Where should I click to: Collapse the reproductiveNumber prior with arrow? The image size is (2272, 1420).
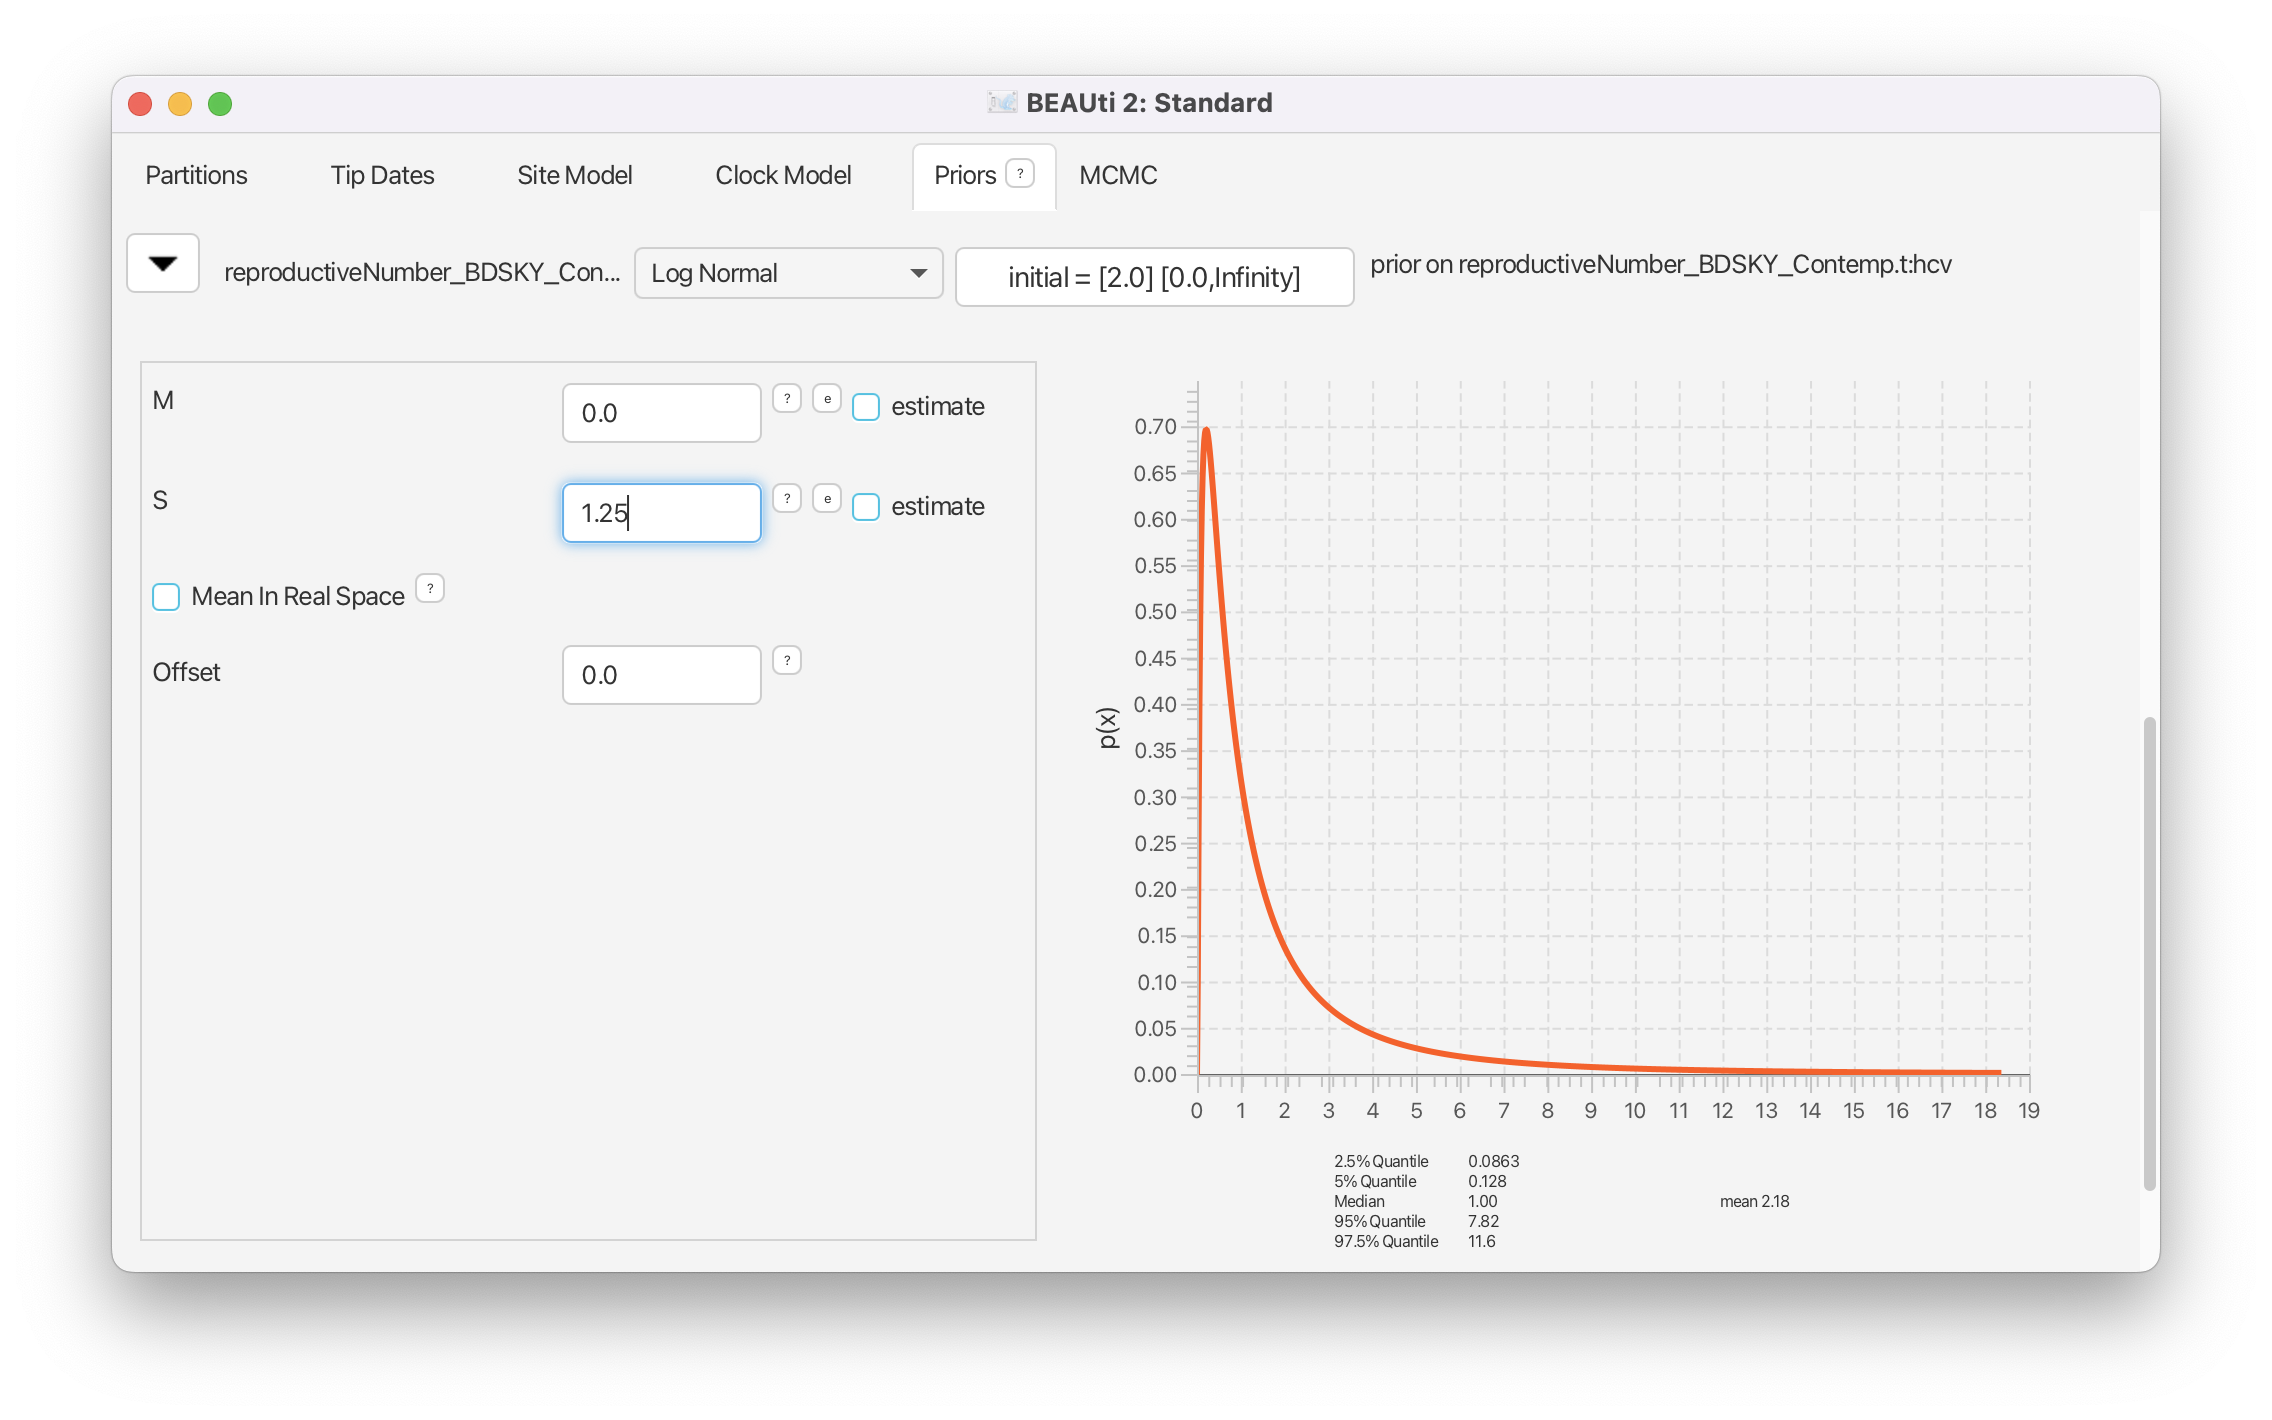163,263
